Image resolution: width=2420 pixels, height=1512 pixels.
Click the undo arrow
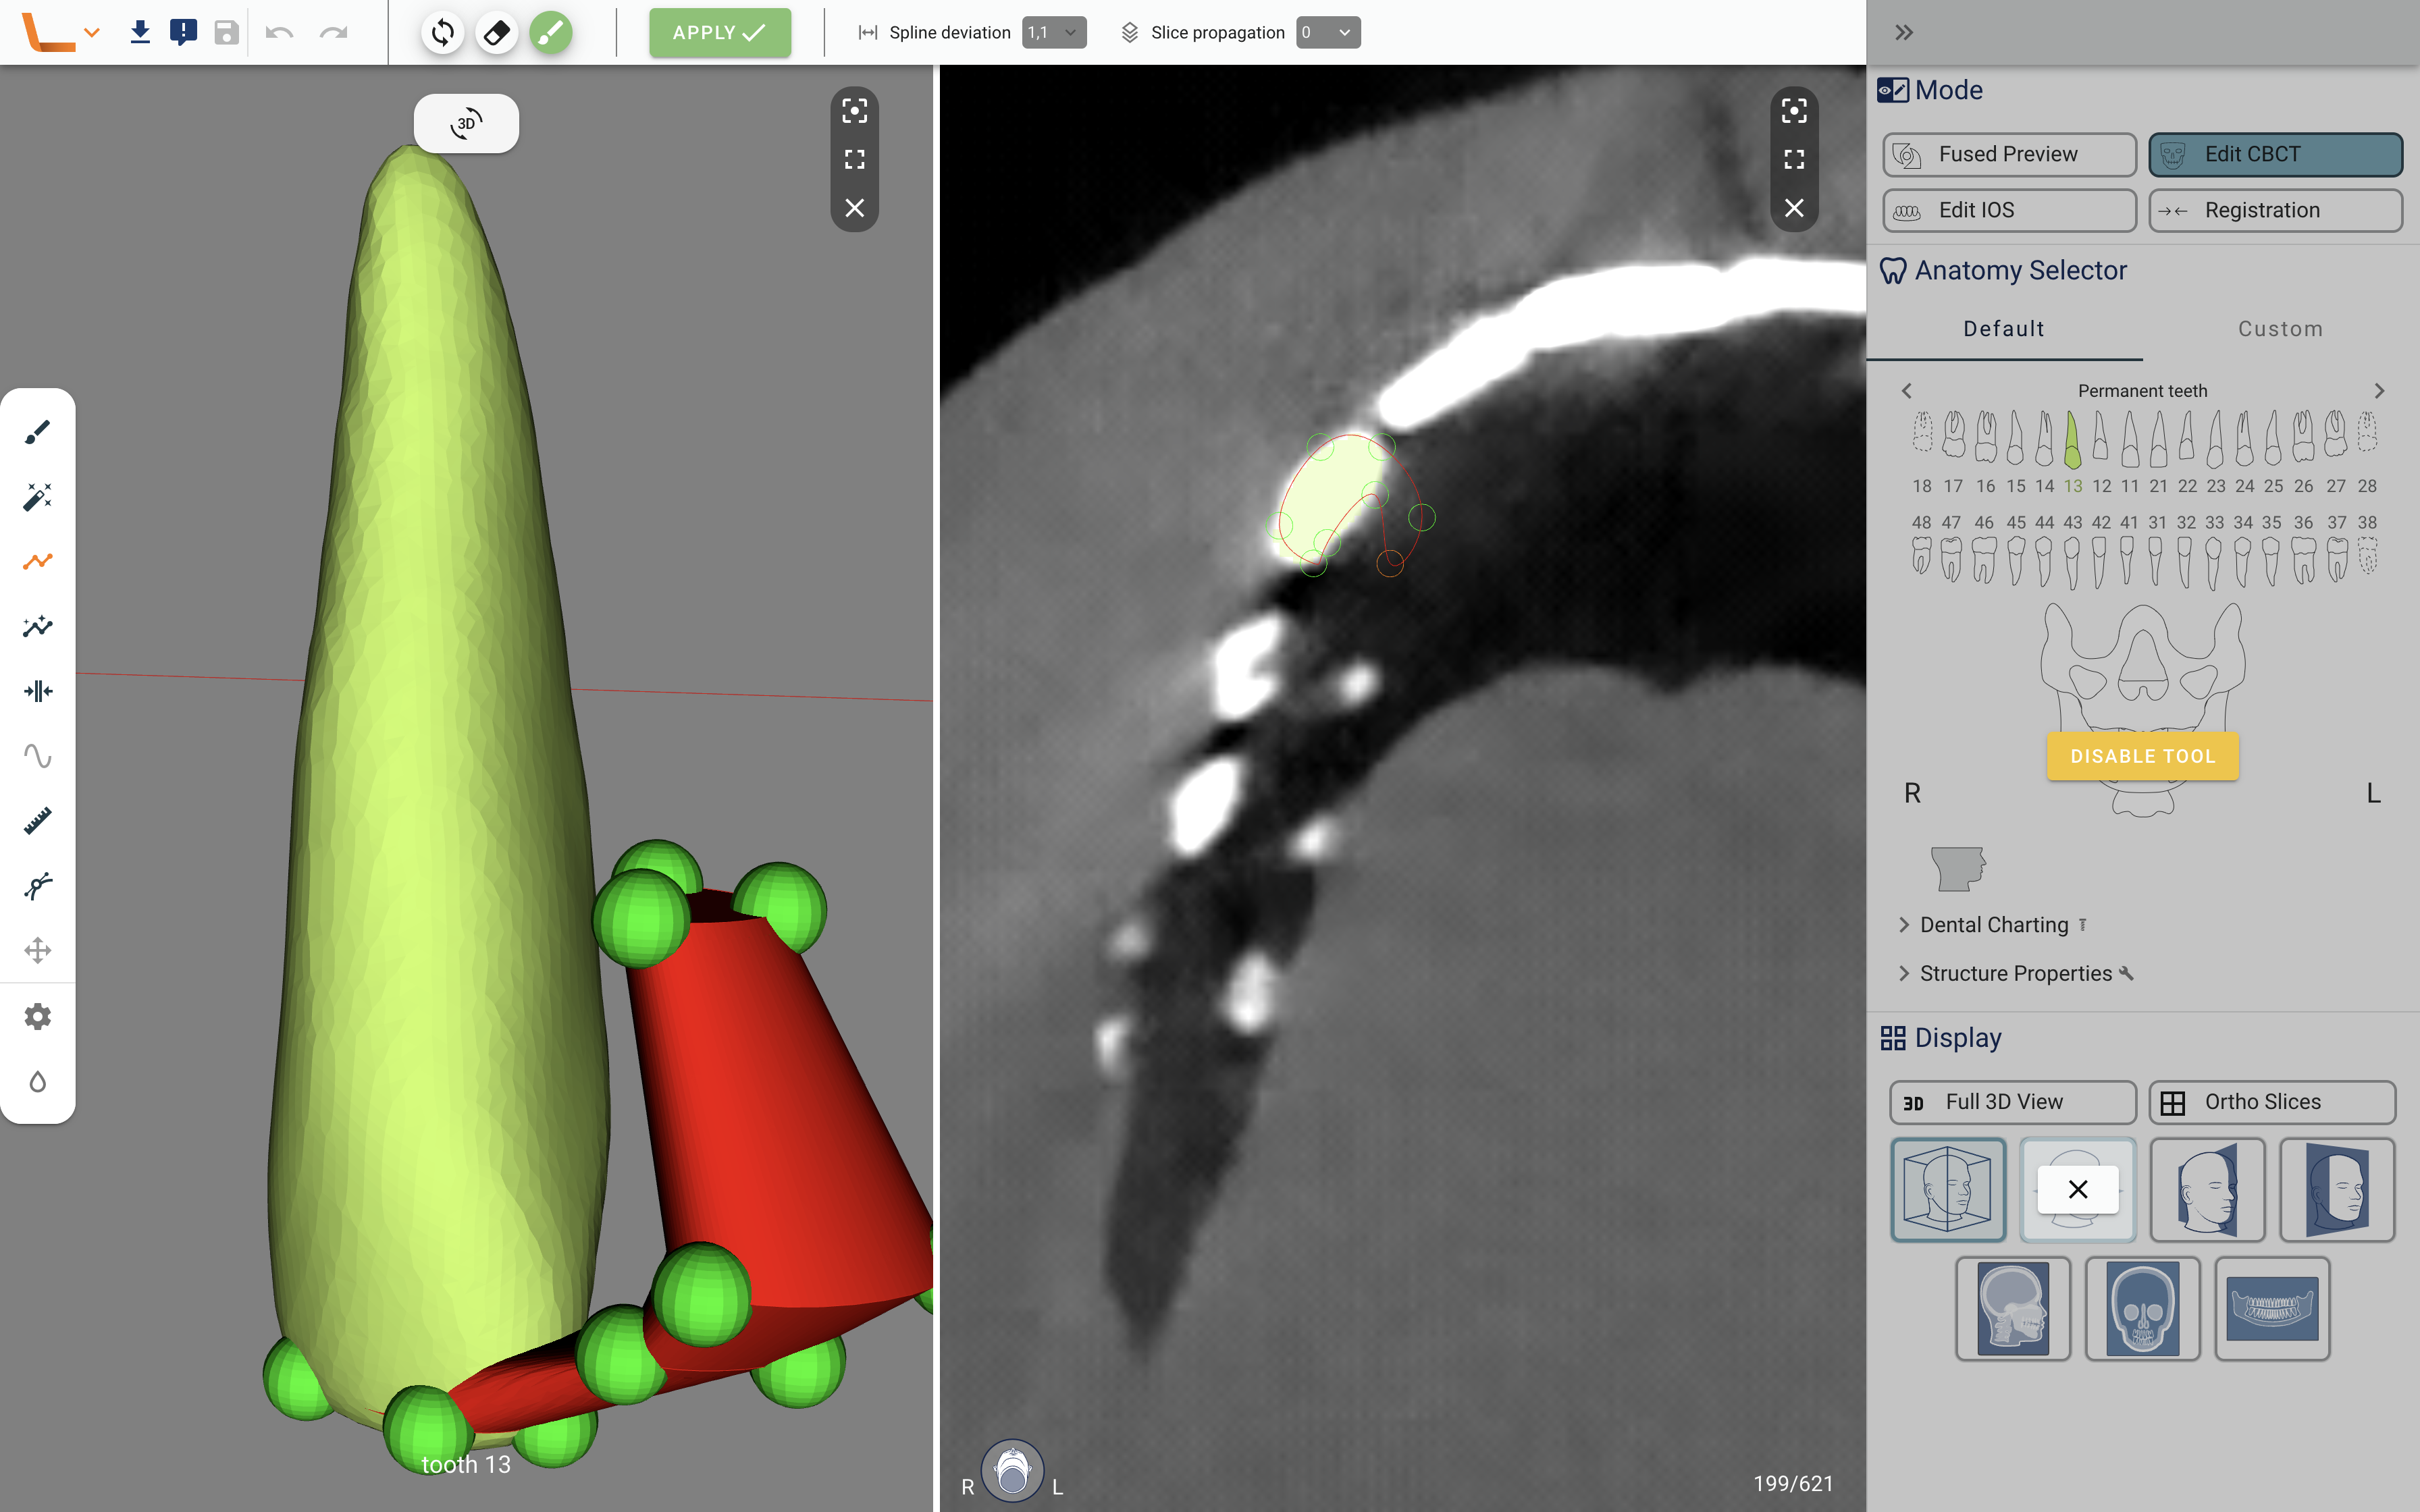(x=279, y=33)
